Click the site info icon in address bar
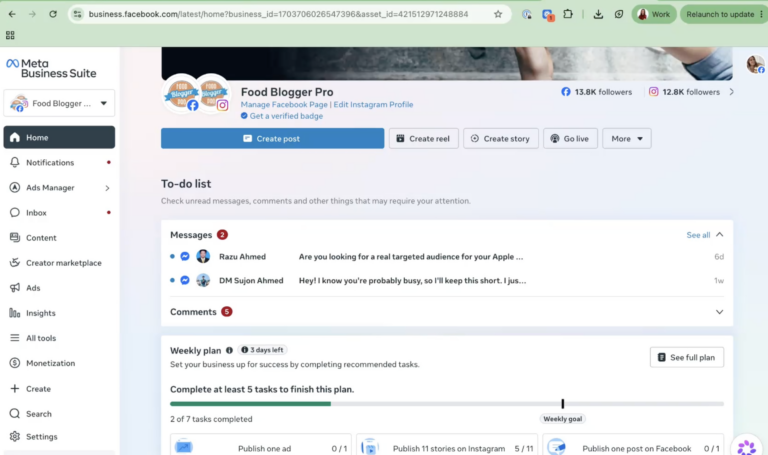The height and width of the screenshot is (455, 768). point(77,14)
